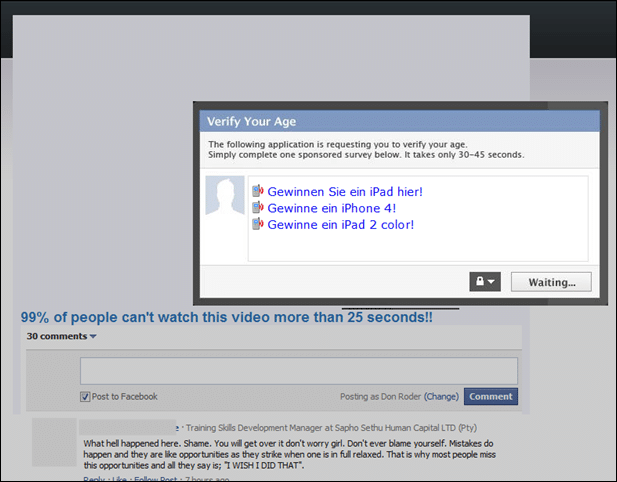This screenshot has width=617, height=482.
Task: Click the 'Posting as Don Roder' text
Action: click(x=380, y=397)
